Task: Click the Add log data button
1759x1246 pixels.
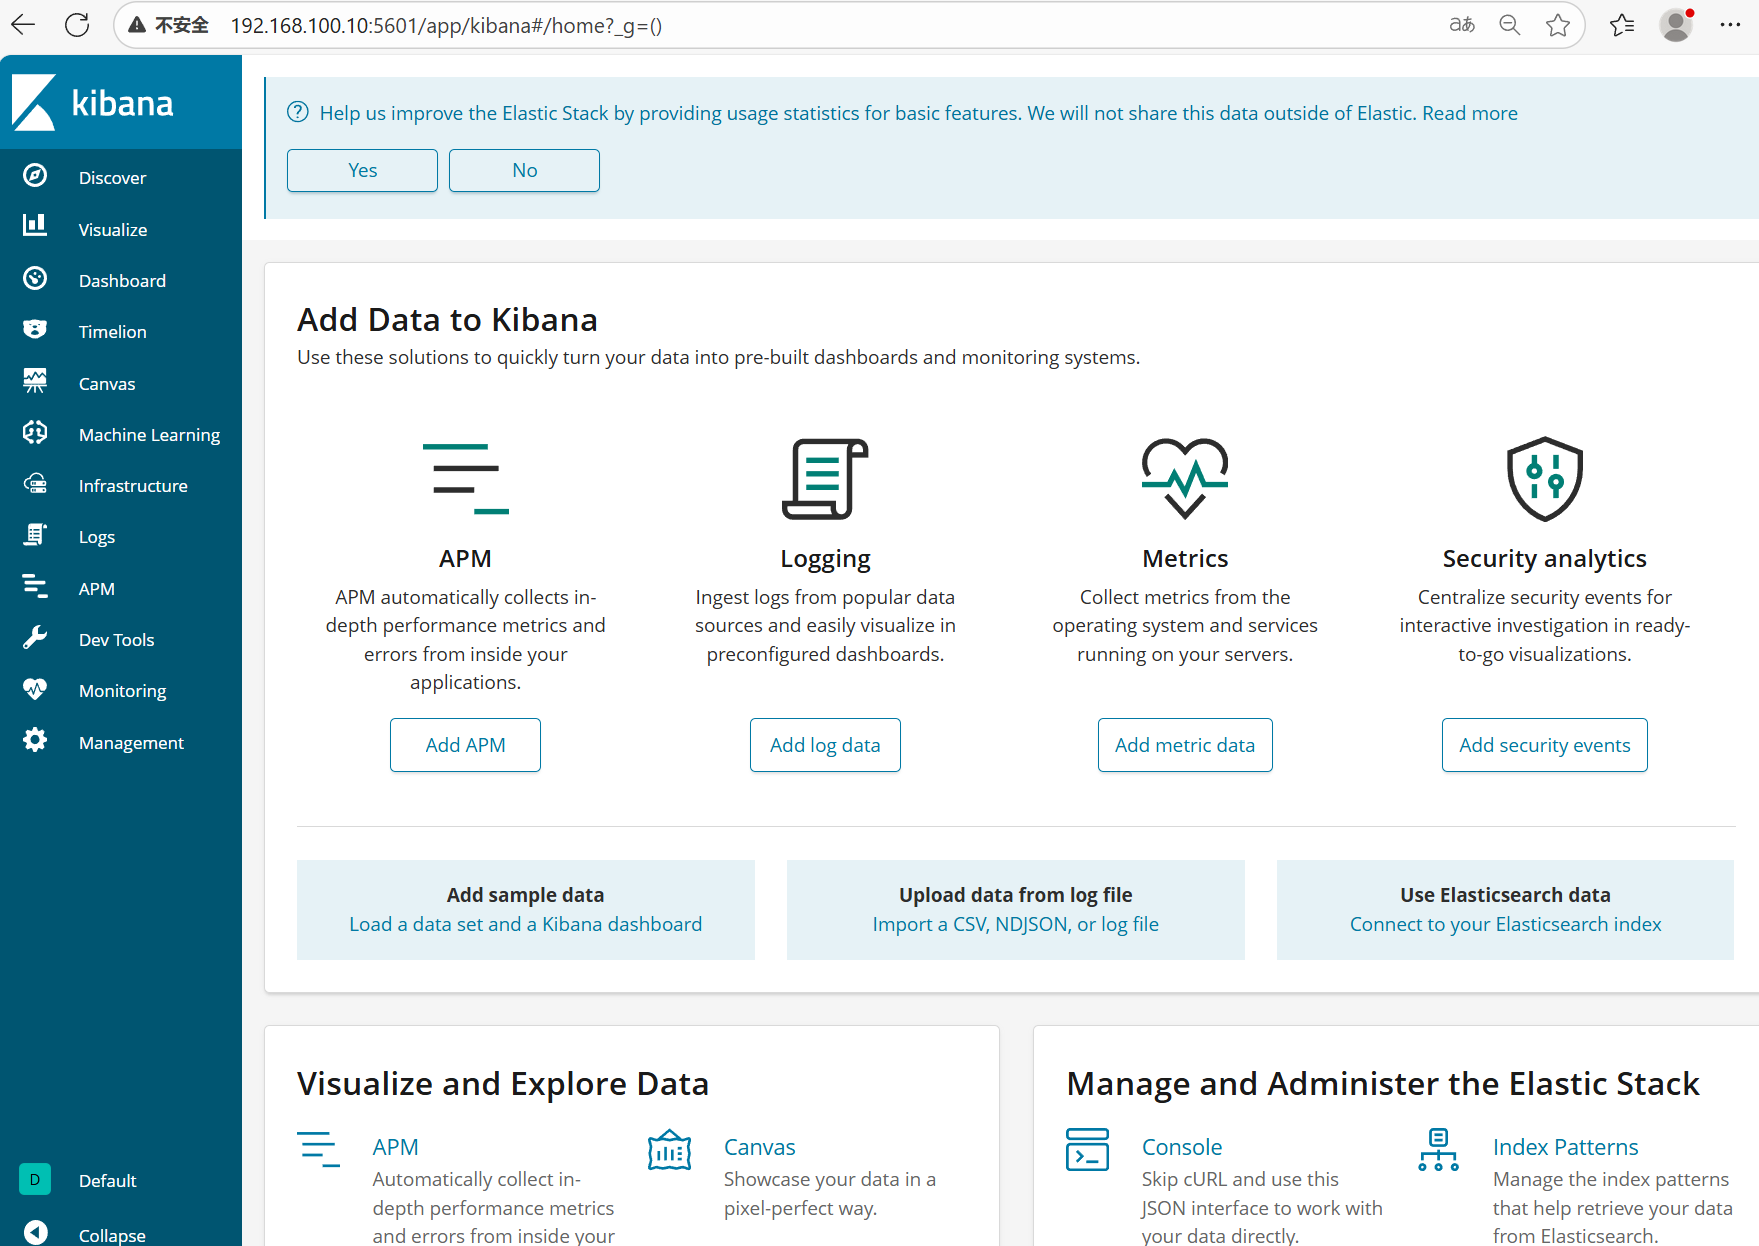Action: (825, 745)
